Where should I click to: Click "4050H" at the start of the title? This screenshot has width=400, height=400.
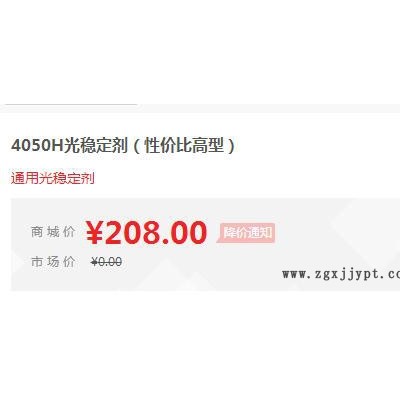[37, 146]
